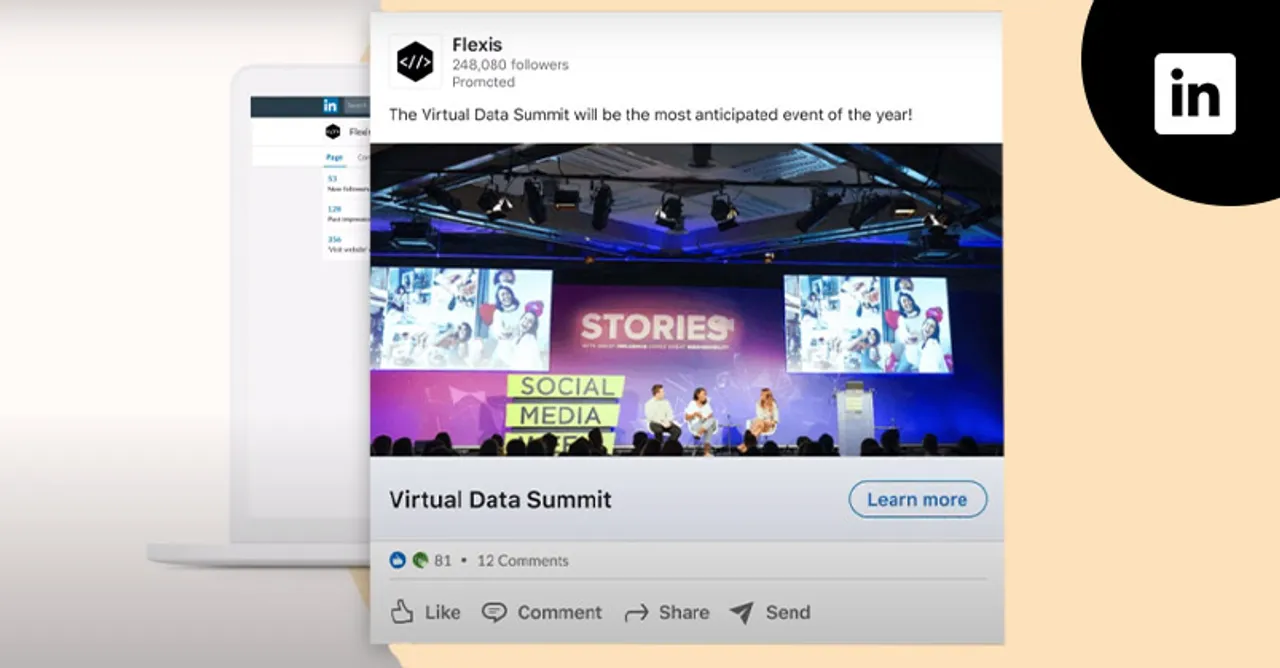Click the large LinkedIn logo in black circle

coord(1195,94)
